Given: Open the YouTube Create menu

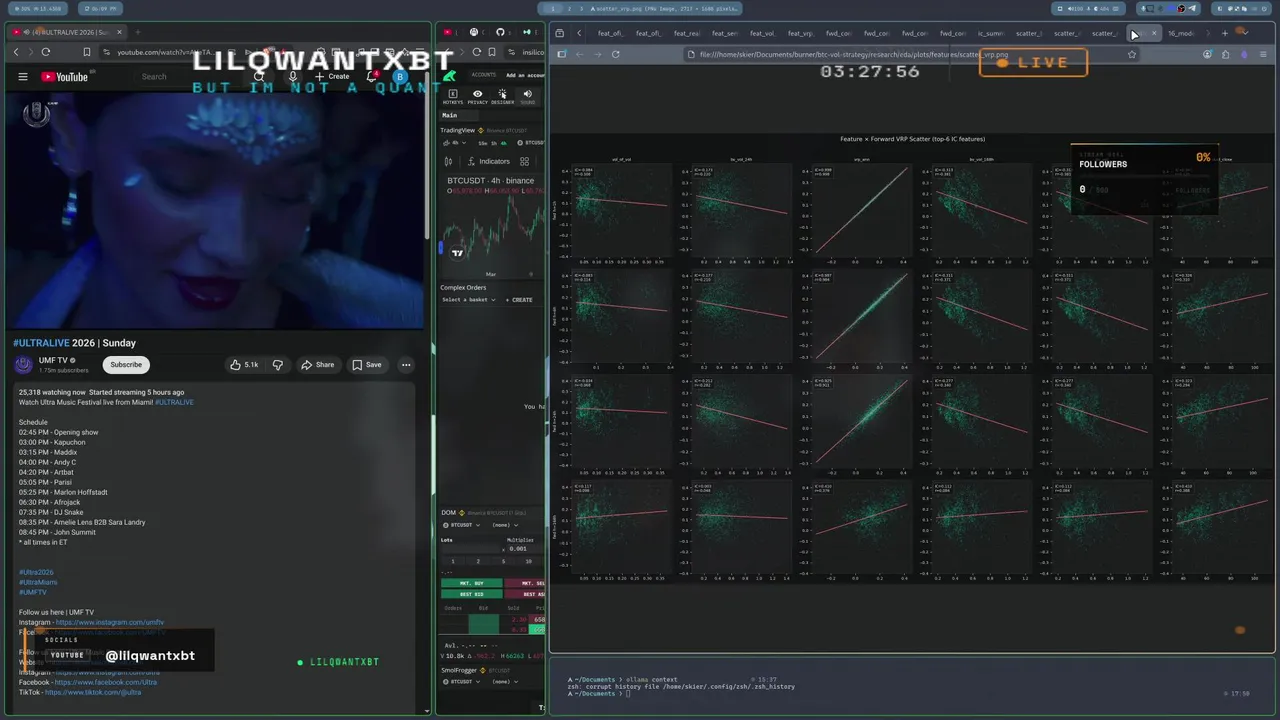Looking at the screenshot, I should pyautogui.click(x=333, y=77).
